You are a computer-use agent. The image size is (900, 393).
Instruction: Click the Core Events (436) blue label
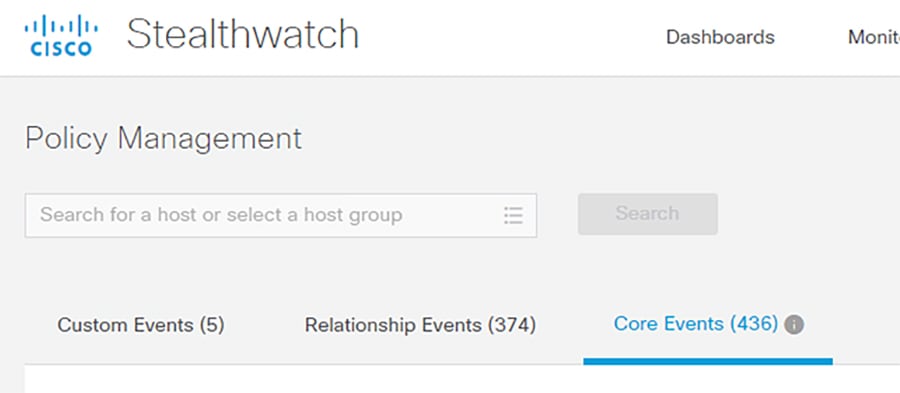pyautogui.click(x=696, y=324)
